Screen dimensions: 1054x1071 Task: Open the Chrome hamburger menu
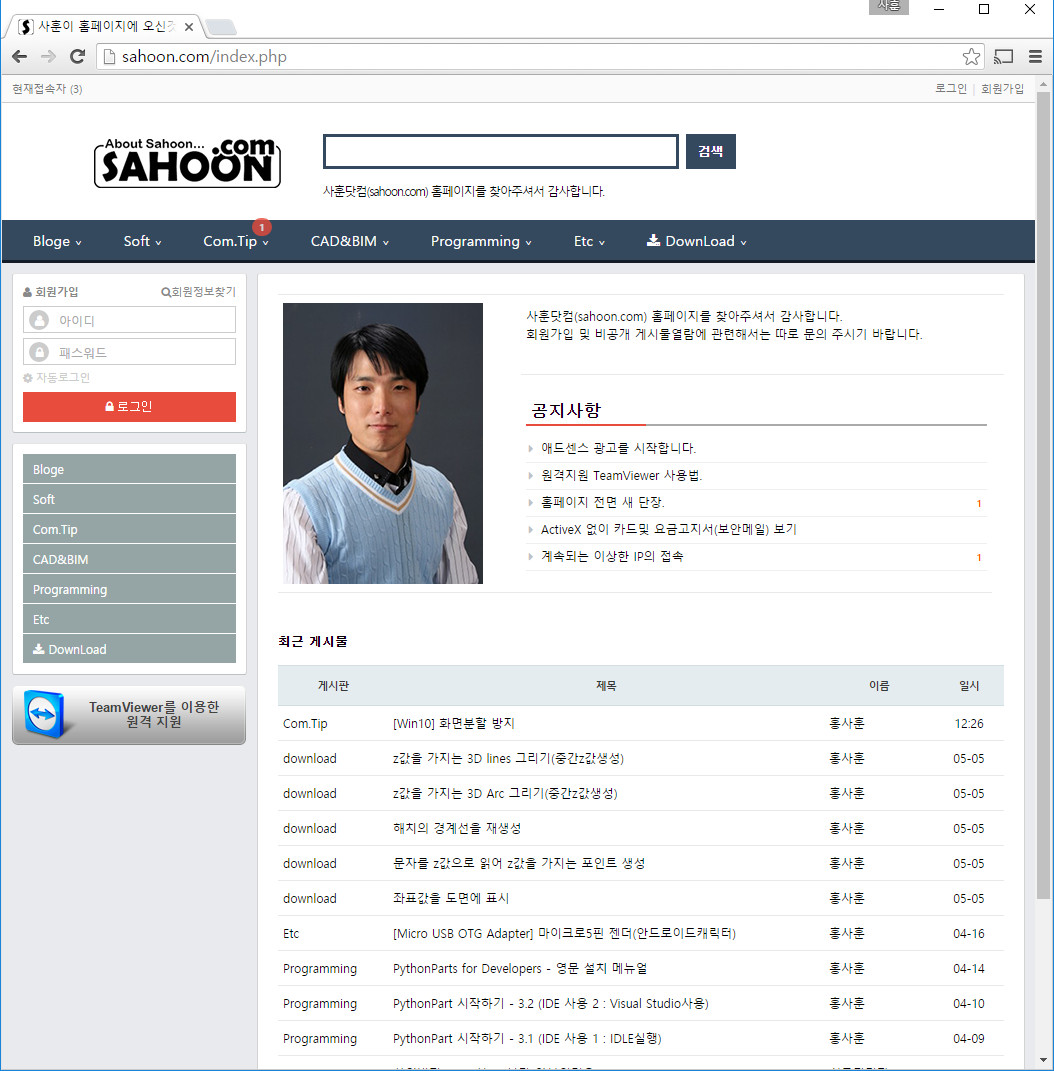coord(1035,57)
